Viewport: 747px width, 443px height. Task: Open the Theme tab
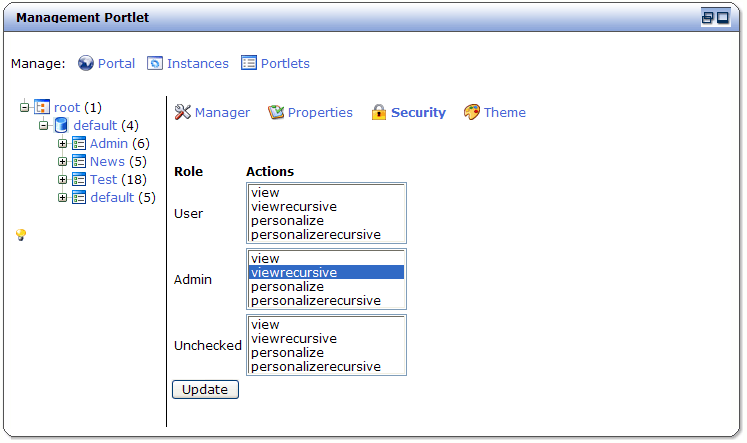(505, 112)
